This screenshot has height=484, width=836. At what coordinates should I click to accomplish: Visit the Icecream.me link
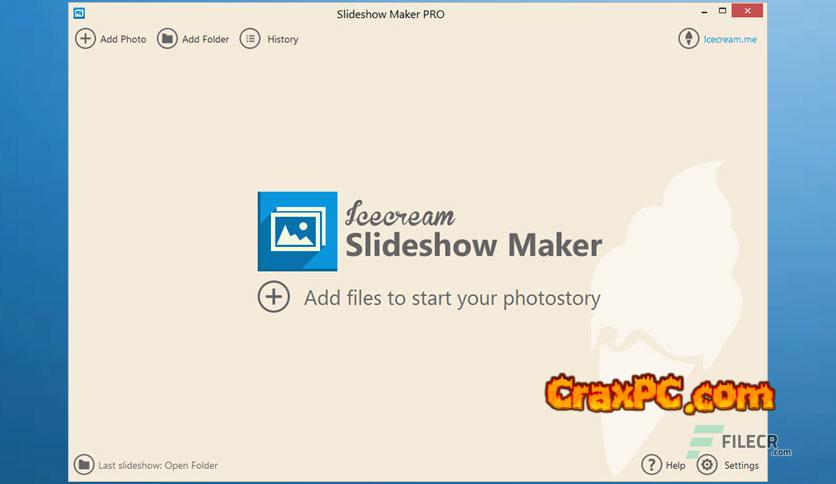coord(730,39)
